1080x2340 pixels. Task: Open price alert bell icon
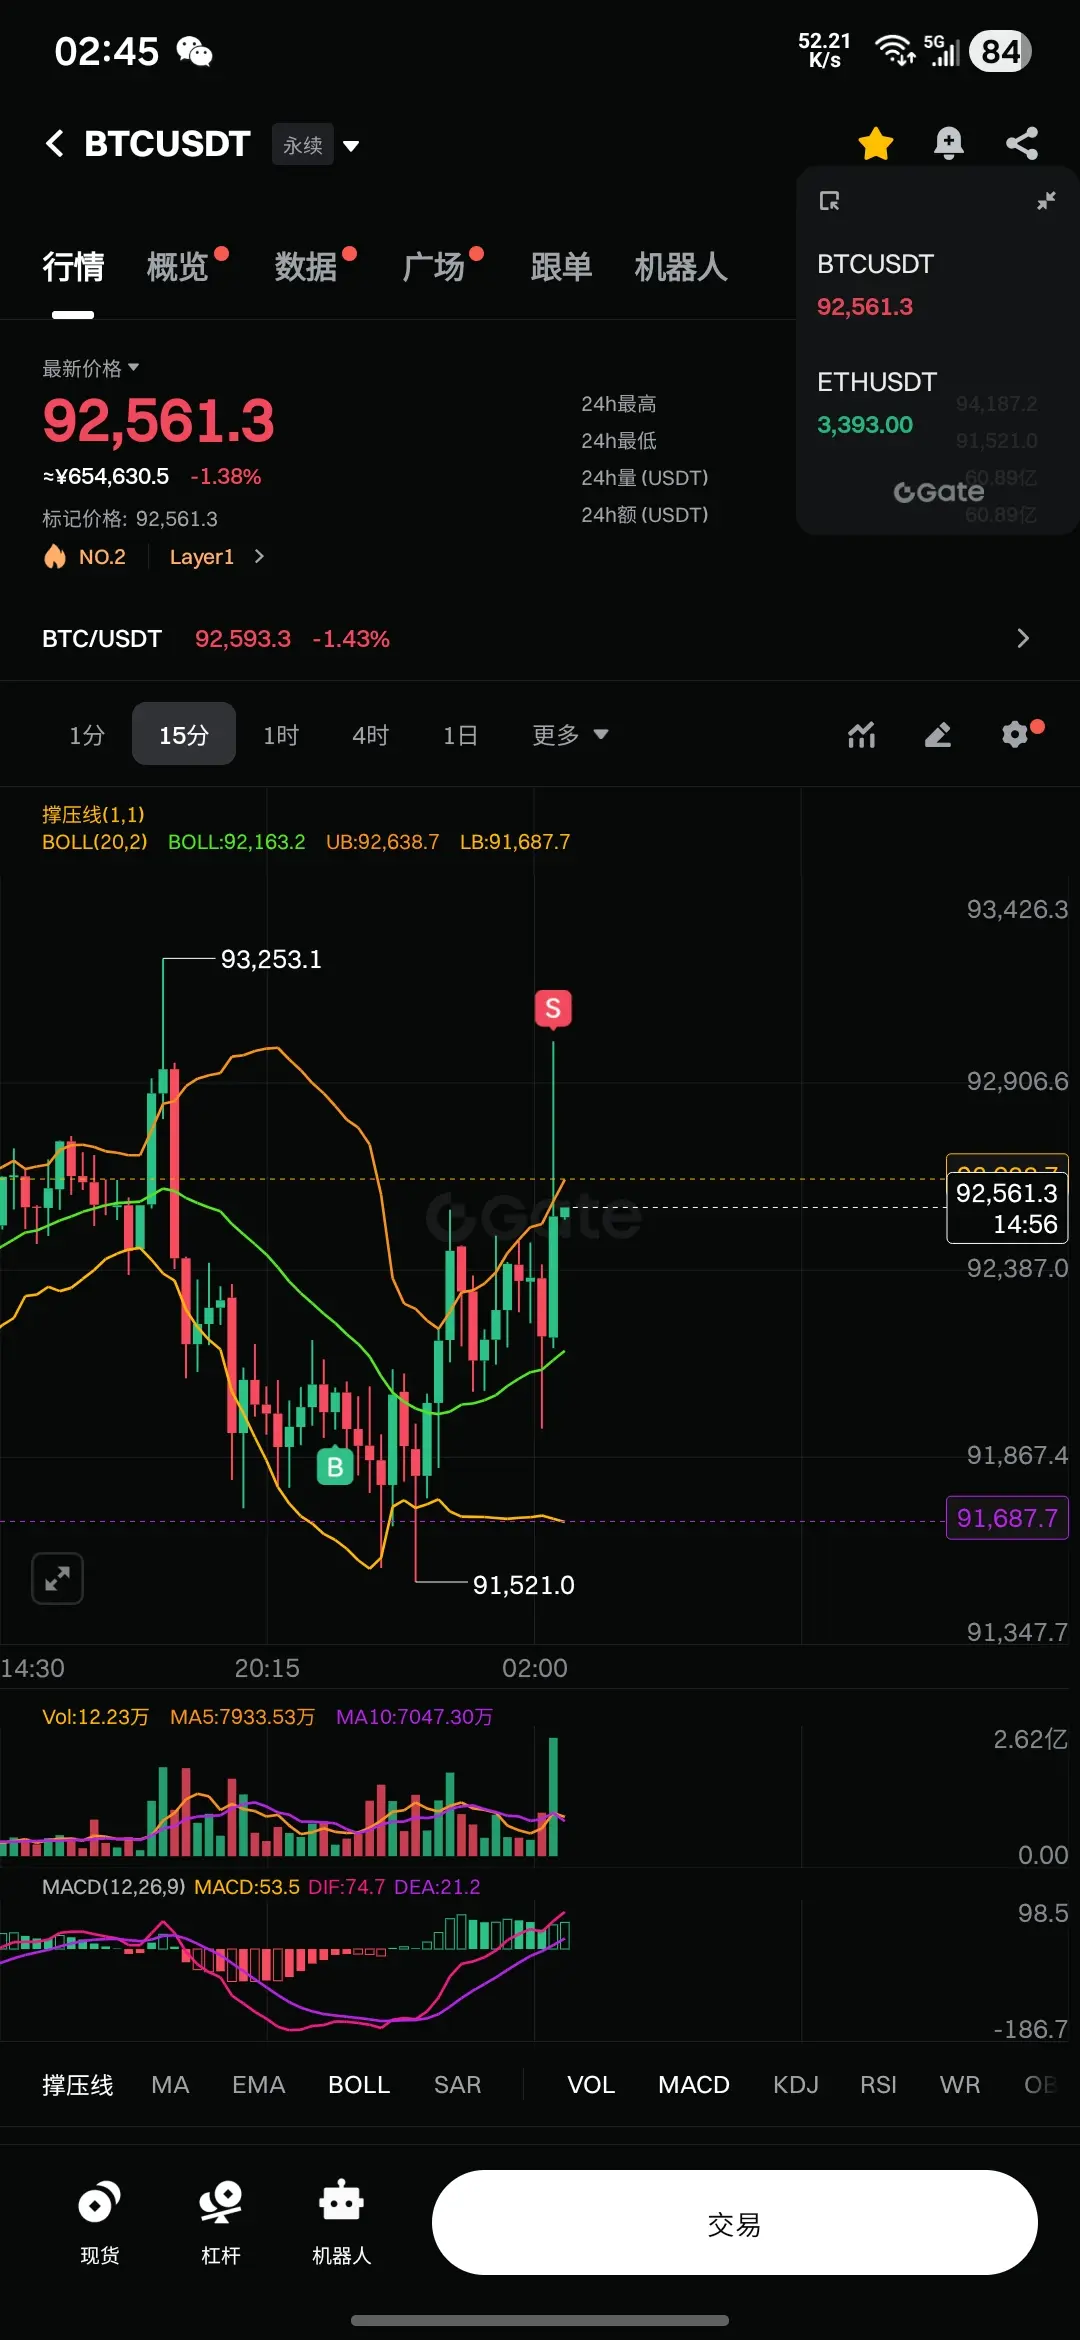click(x=948, y=144)
